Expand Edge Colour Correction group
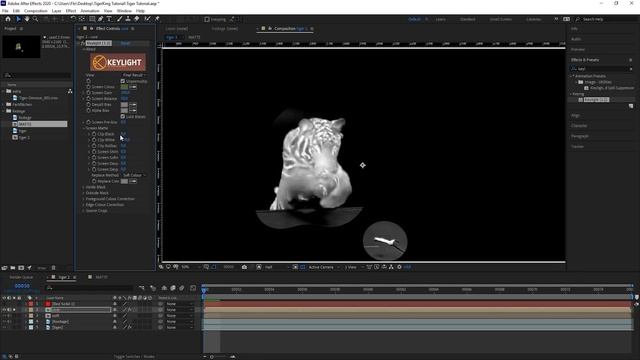Screen dimensions: 640x360 (84, 204)
